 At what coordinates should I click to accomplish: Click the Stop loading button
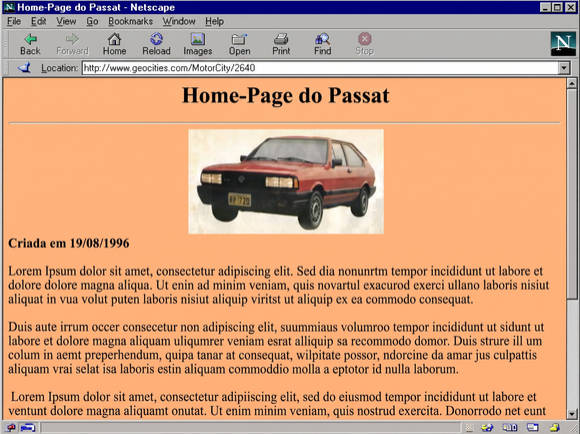[364, 44]
